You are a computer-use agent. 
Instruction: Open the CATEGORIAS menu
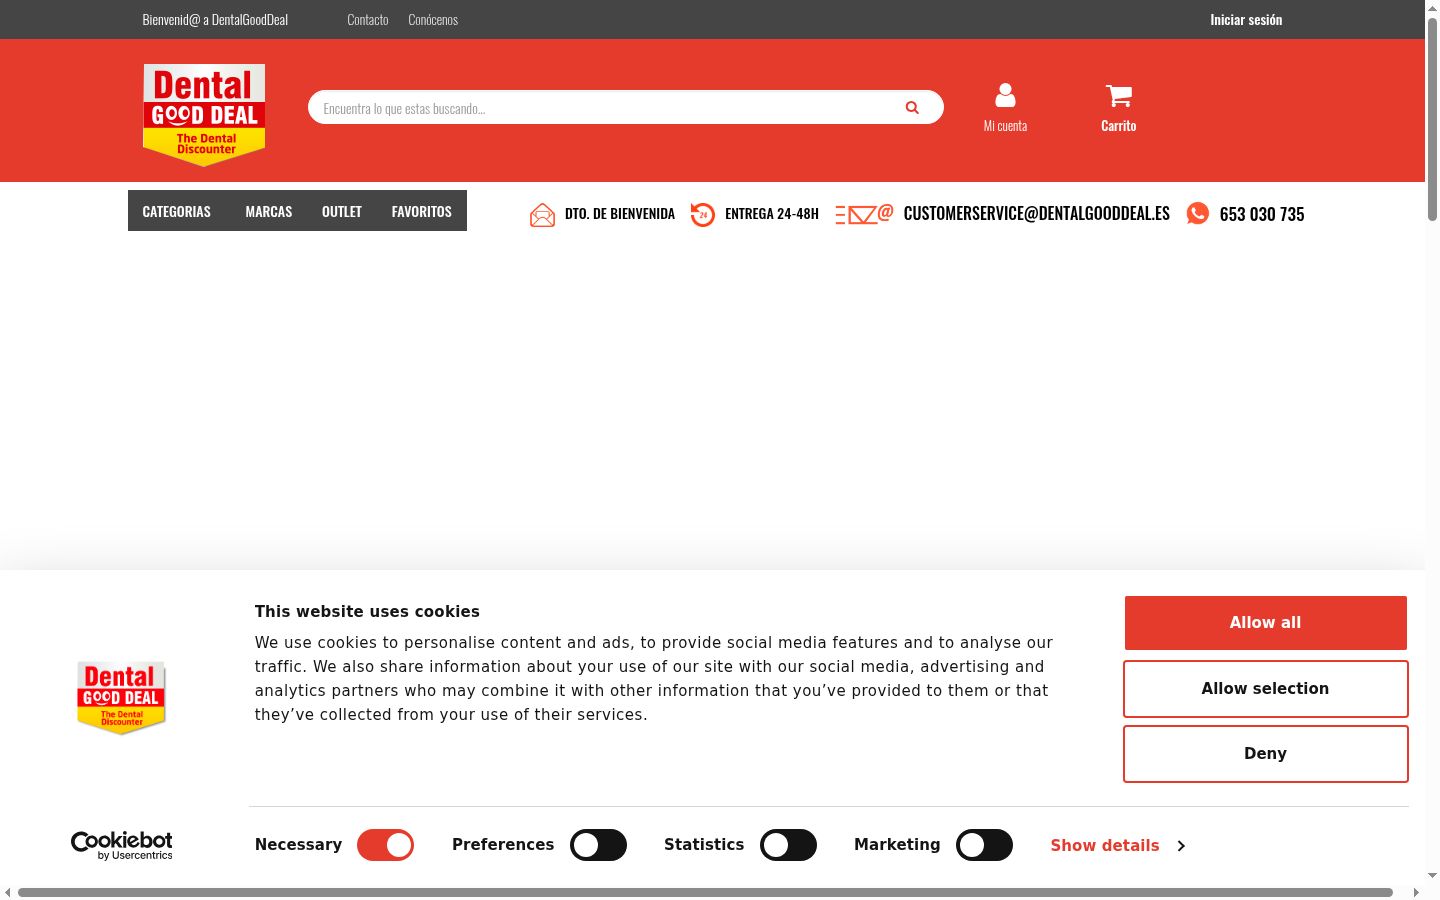(x=177, y=211)
